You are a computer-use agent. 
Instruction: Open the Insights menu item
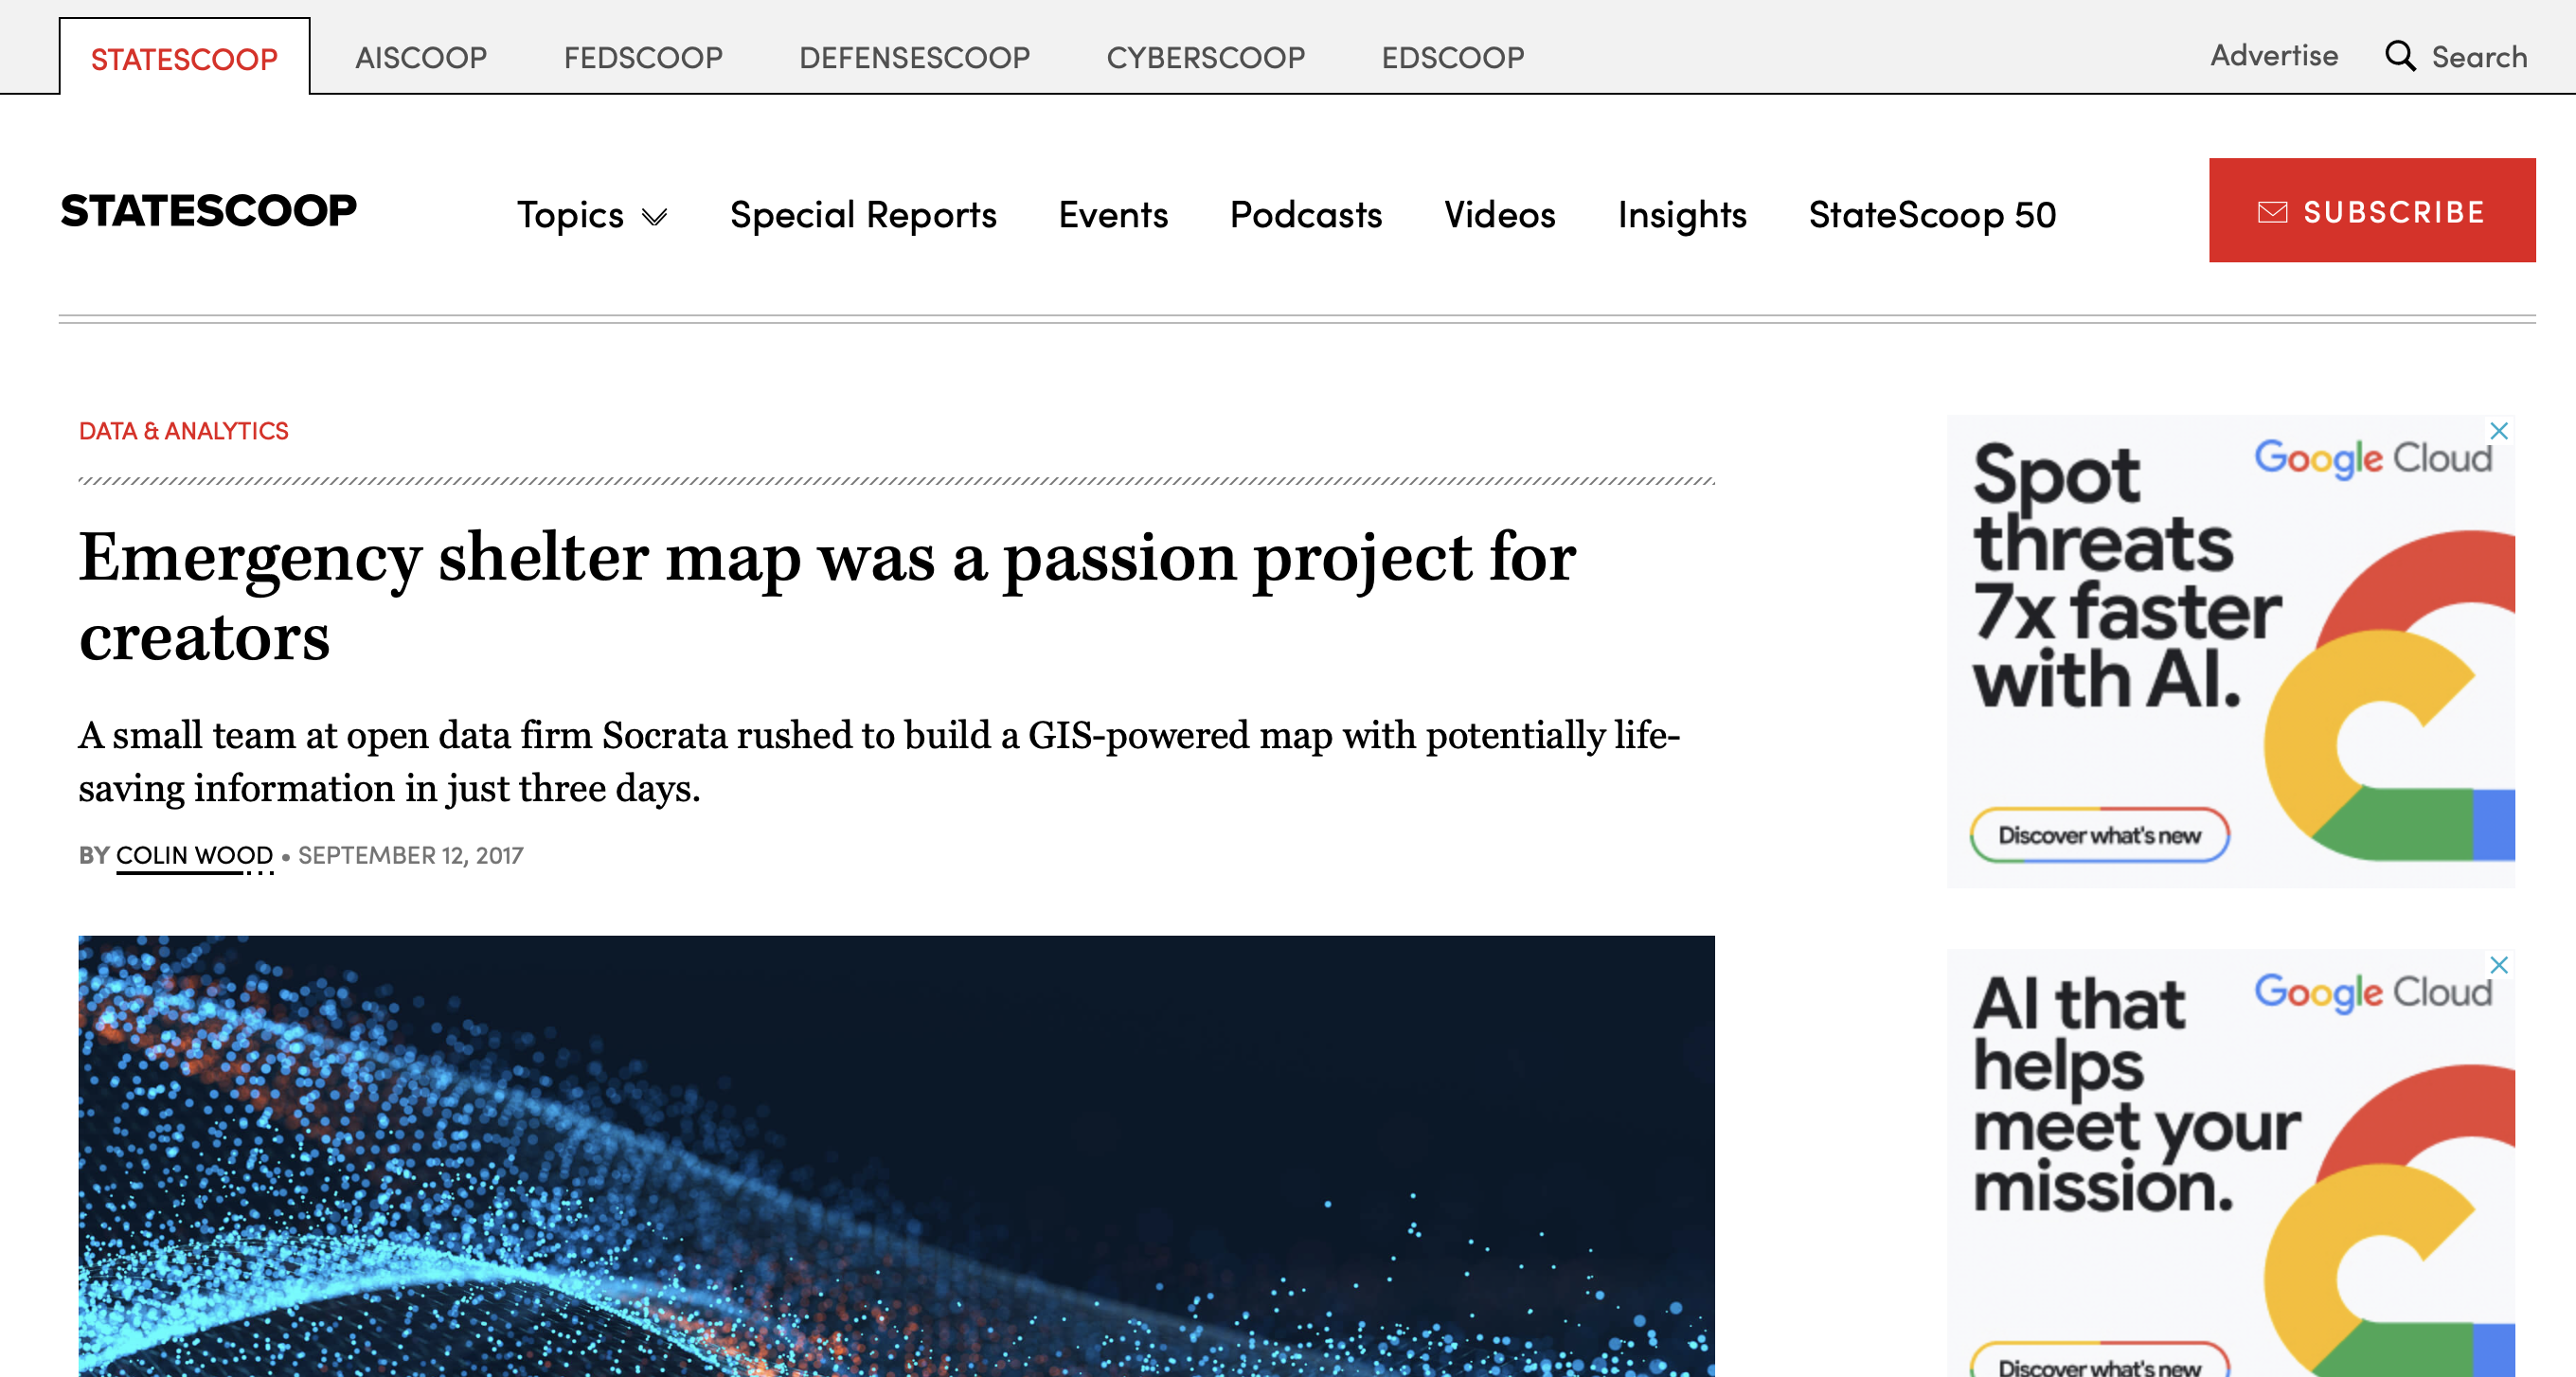pos(1682,215)
